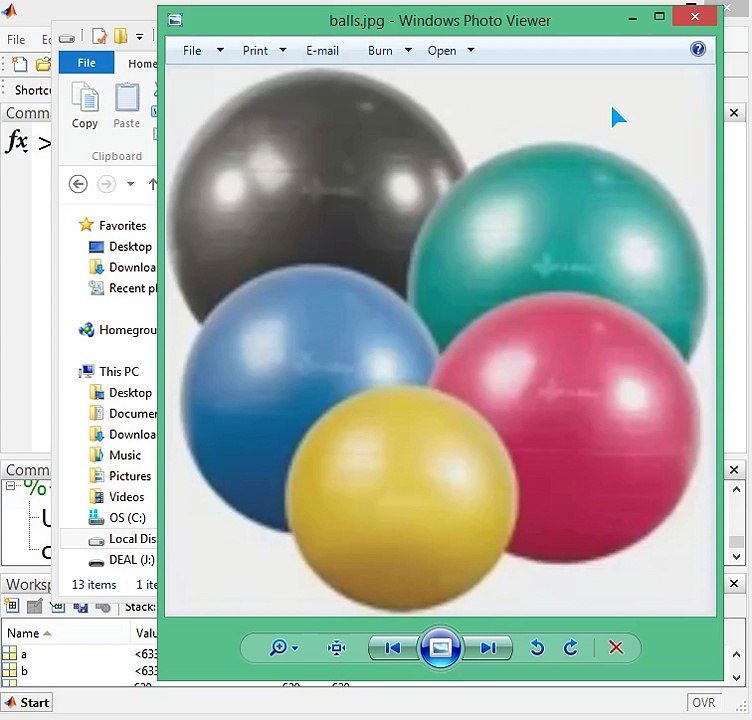Delete the photo with red X
This screenshot has height=720, width=752.
tap(616, 648)
